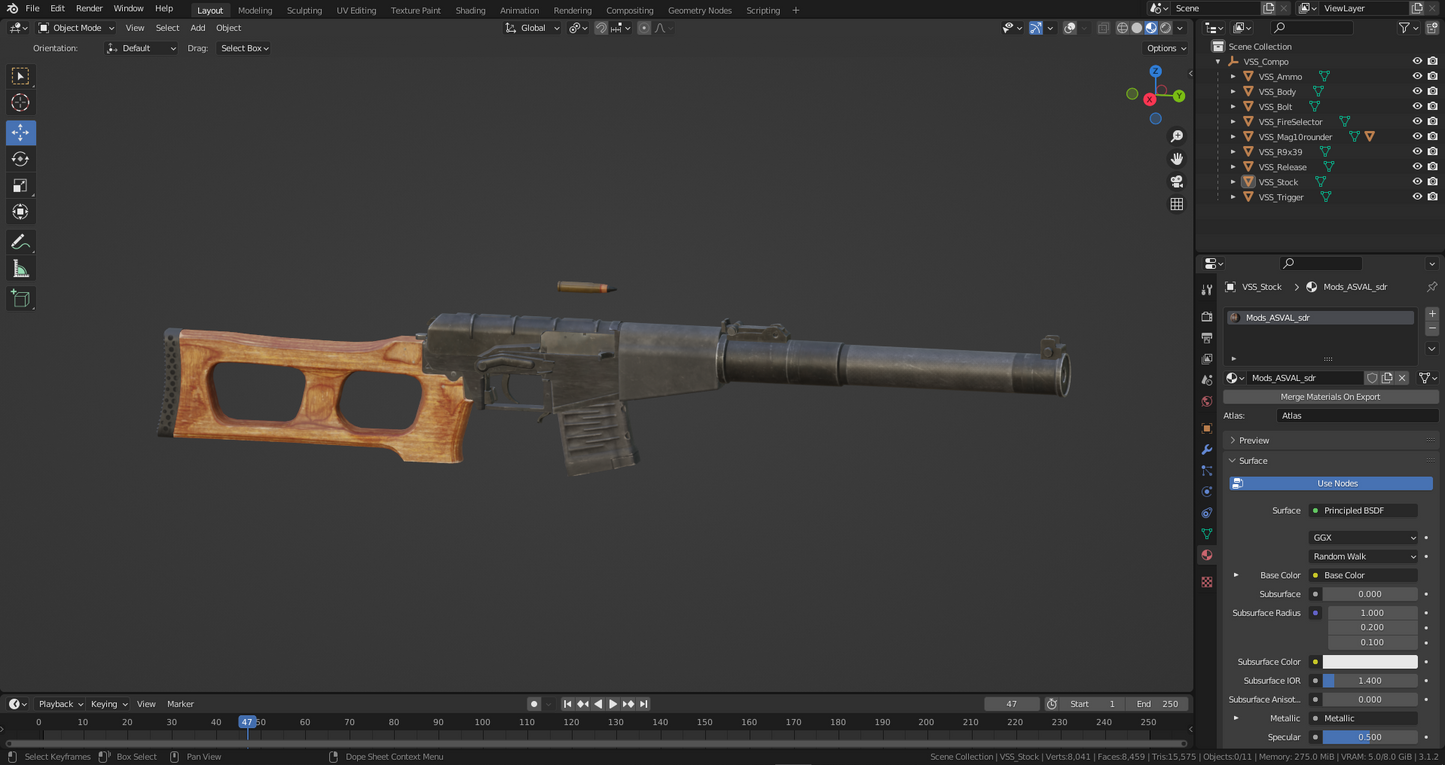1445x765 pixels.
Task: Expand the Preview panel
Action: click(1253, 440)
